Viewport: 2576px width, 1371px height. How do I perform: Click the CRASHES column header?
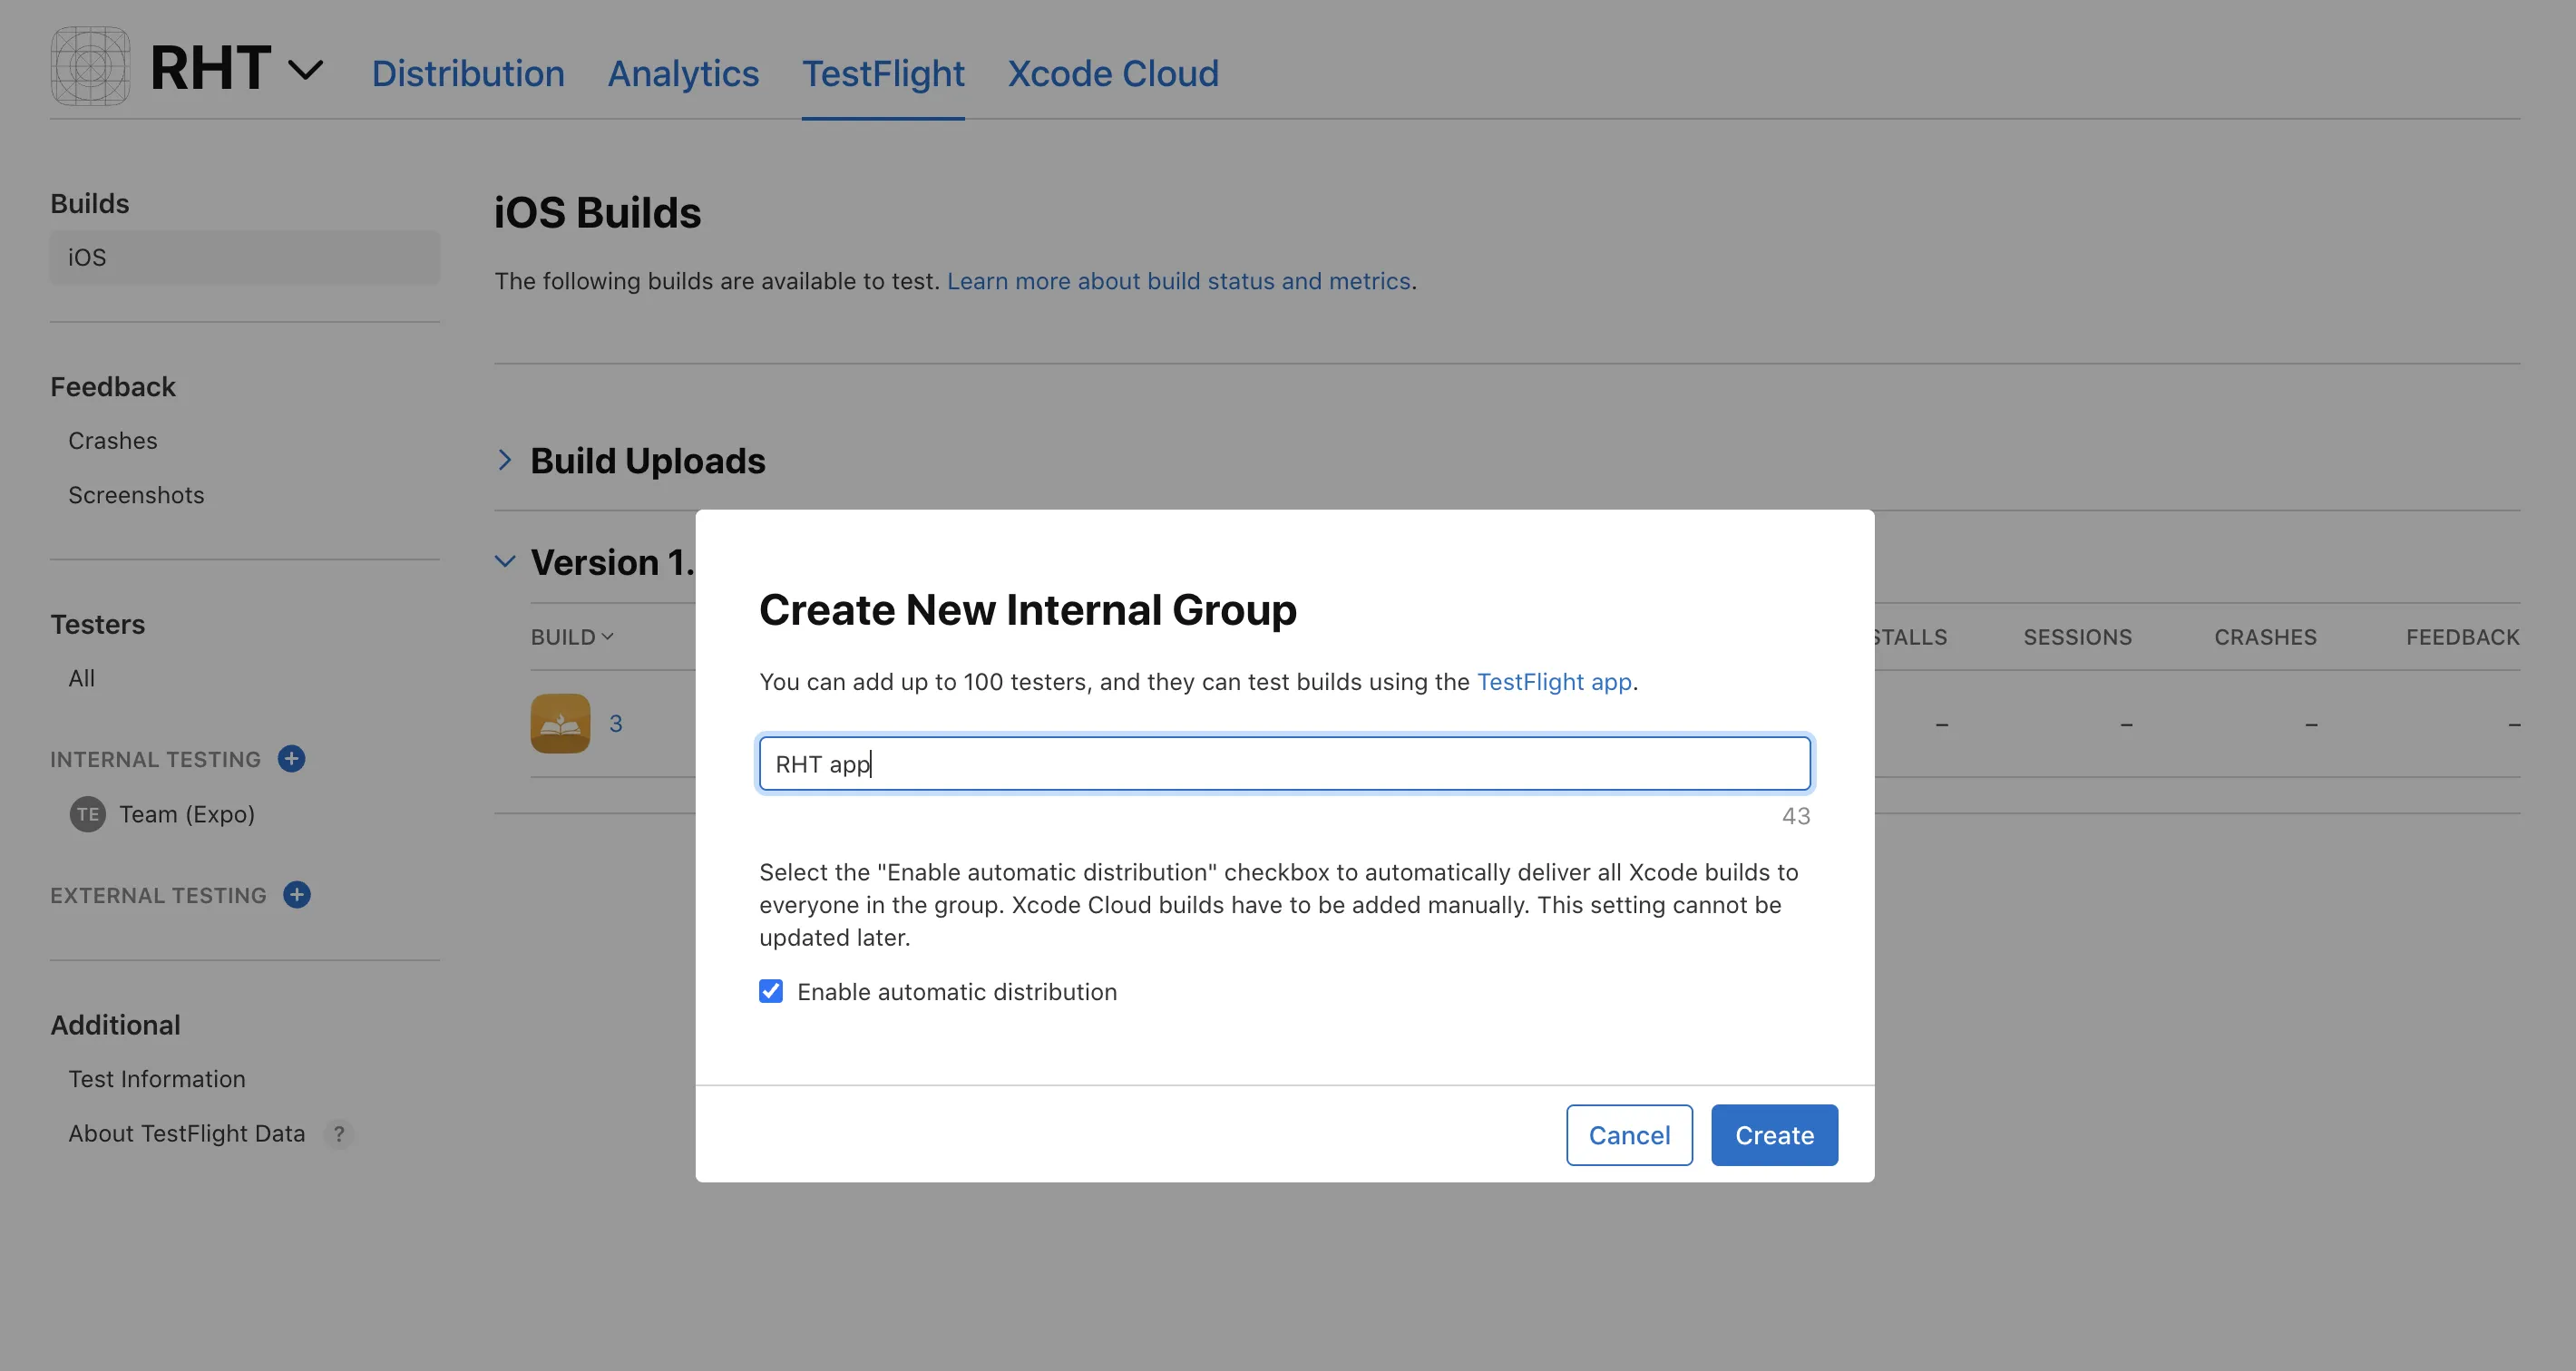[x=2265, y=637]
